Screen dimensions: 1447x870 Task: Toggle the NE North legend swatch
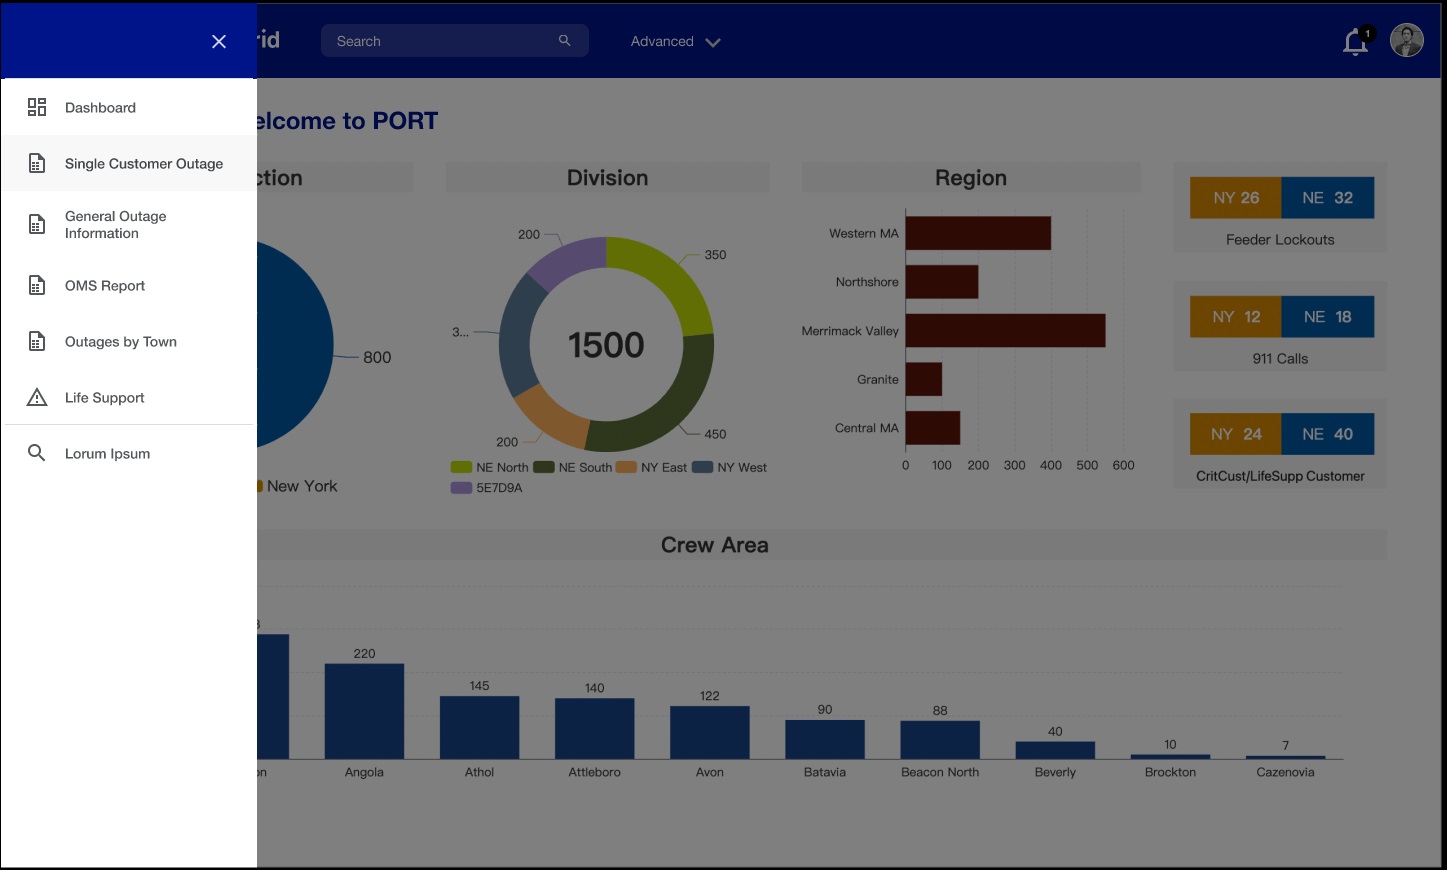(x=461, y=467)
